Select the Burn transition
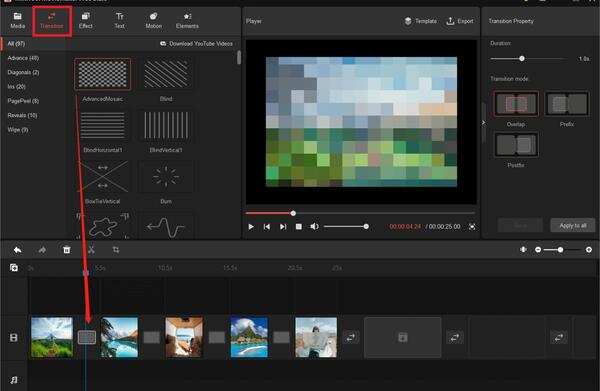Viewport: 600px width, 391px height. click(x=166, y=176)
